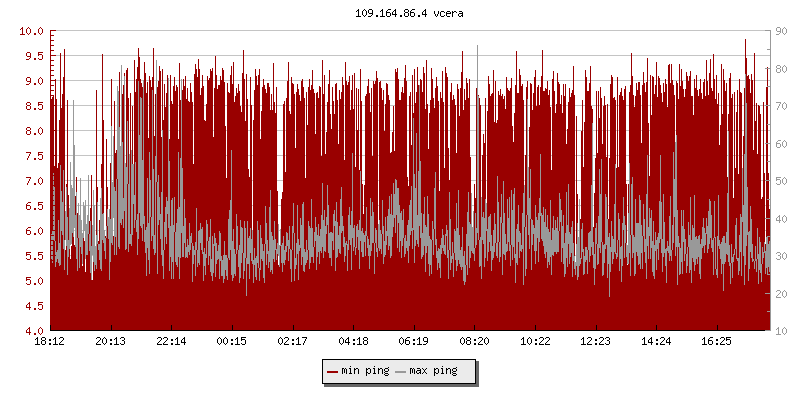The height and width of the screenshot is (400, 800).
Task: Select the 22:14 time tick label
Action: [171, 342]
